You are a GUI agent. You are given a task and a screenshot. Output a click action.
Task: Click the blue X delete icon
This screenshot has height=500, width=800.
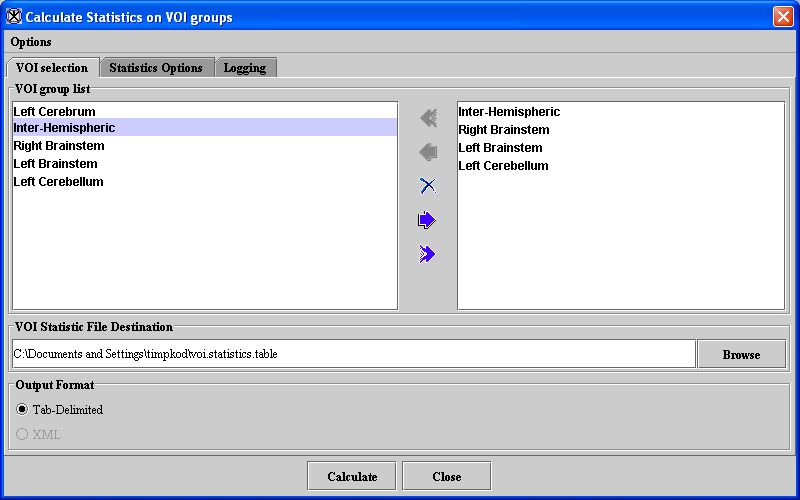[x=428, y=186]
